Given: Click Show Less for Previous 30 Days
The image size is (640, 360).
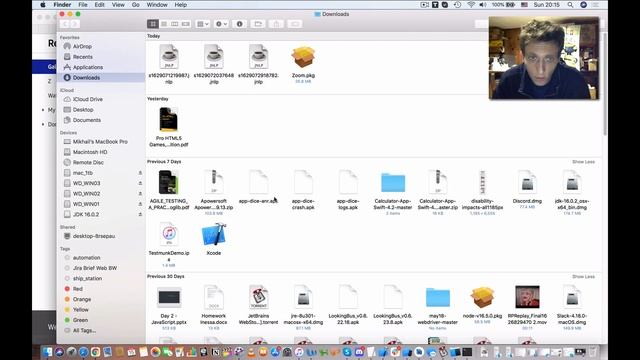Looking at the screenshot, I should [583, 277].
